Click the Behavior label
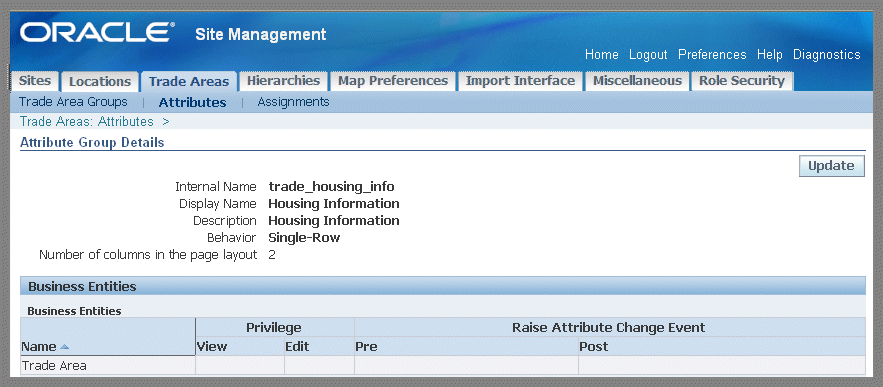The width and height of the screenshot is (883, 387). pos(231,238)
